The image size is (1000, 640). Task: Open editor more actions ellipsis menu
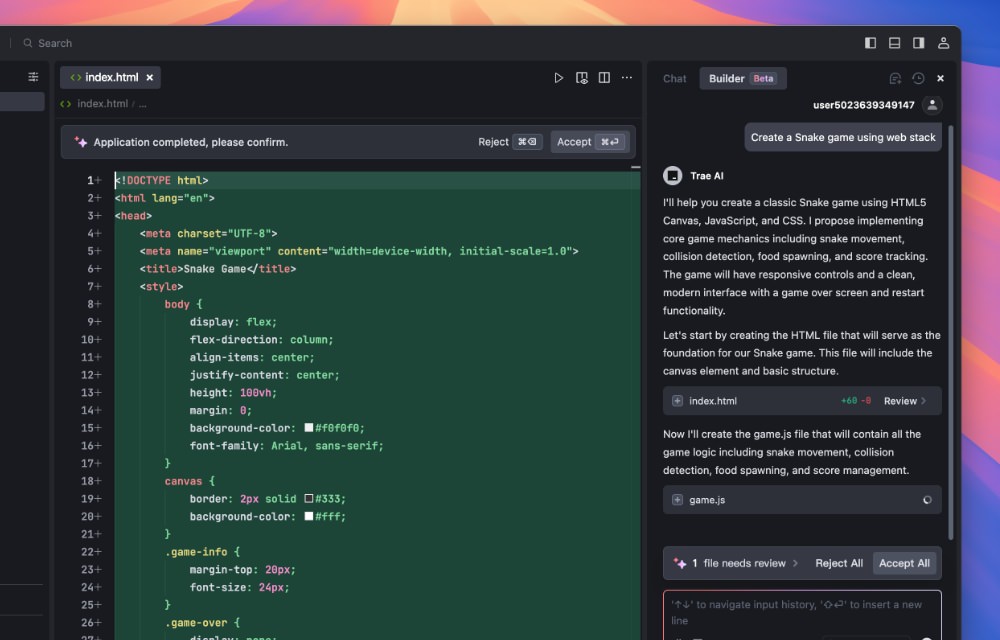(x=627, y=78)
